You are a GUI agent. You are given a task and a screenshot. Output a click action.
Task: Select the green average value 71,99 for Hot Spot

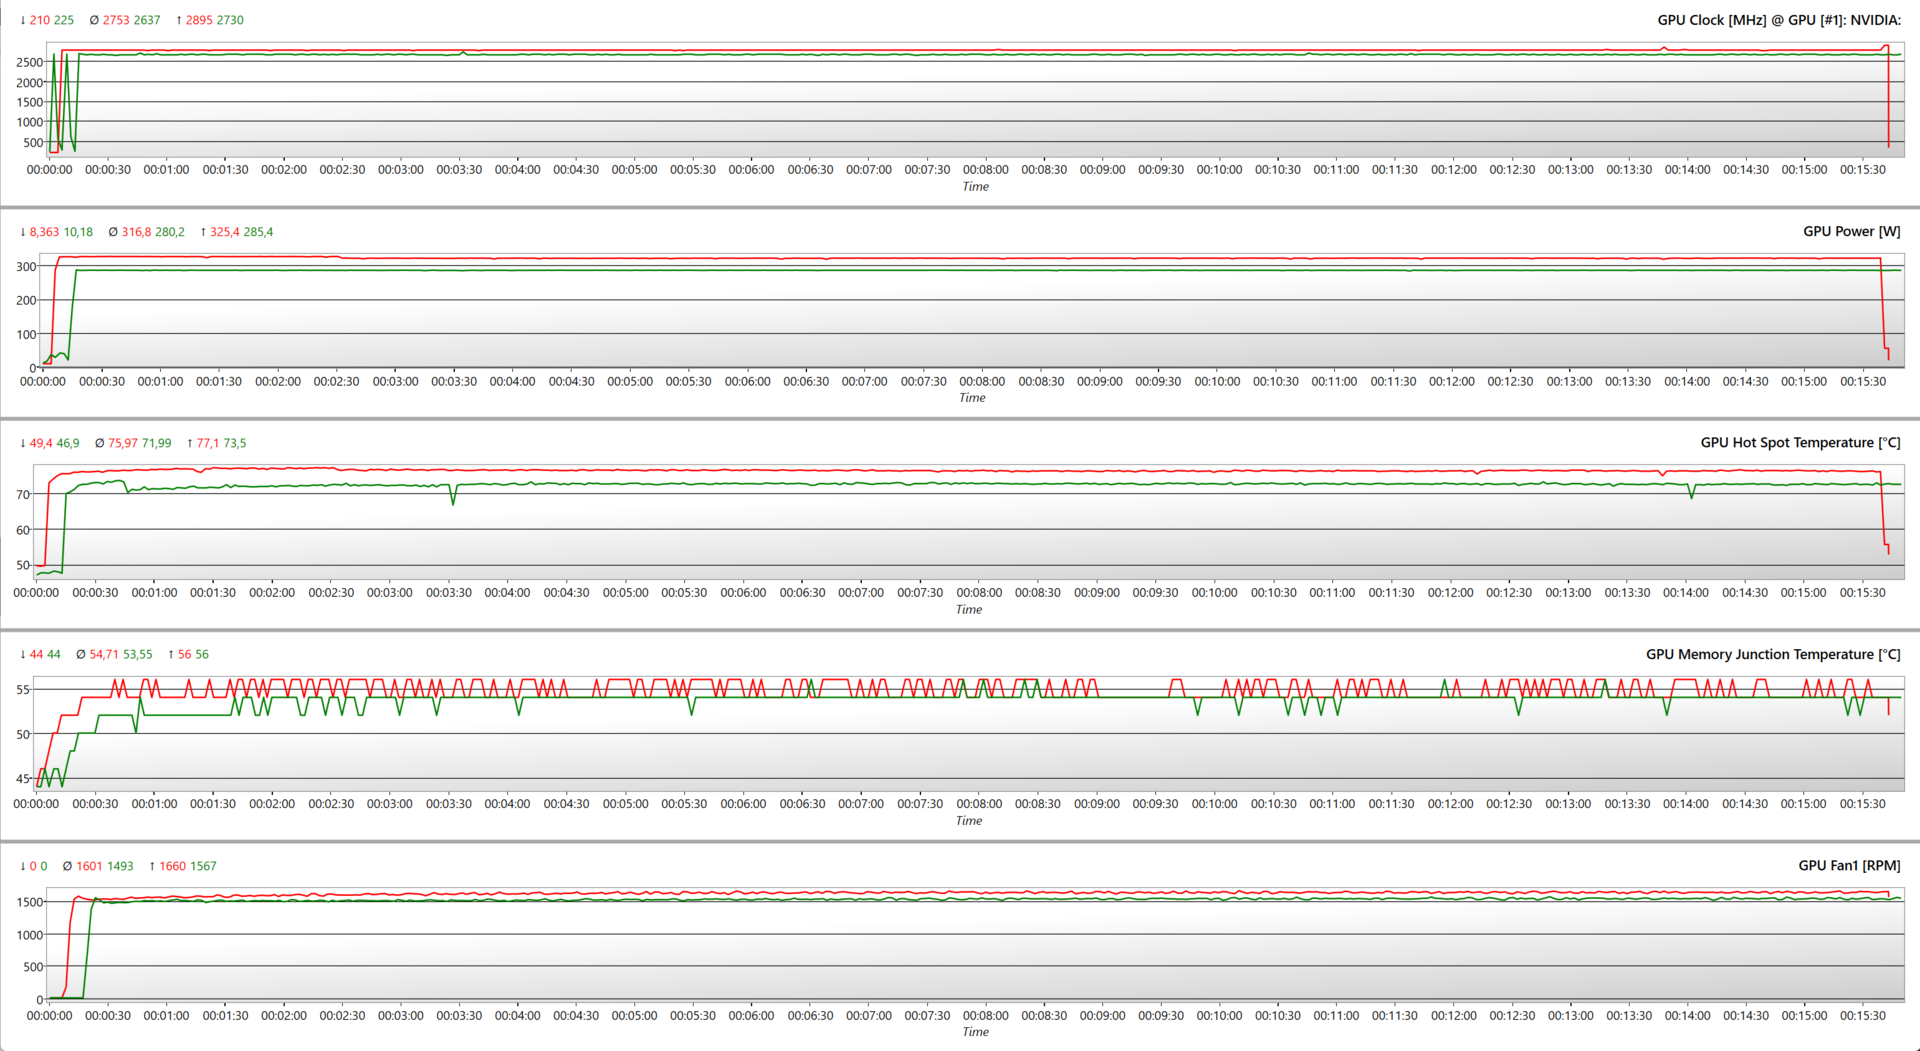coord(157,443)
